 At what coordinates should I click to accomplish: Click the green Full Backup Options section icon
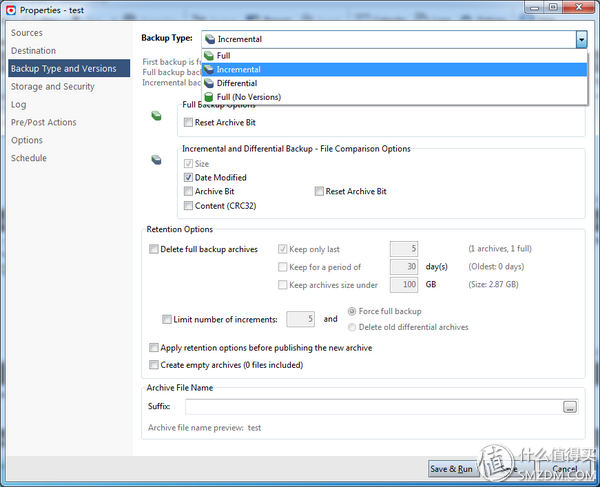point(156,116)
